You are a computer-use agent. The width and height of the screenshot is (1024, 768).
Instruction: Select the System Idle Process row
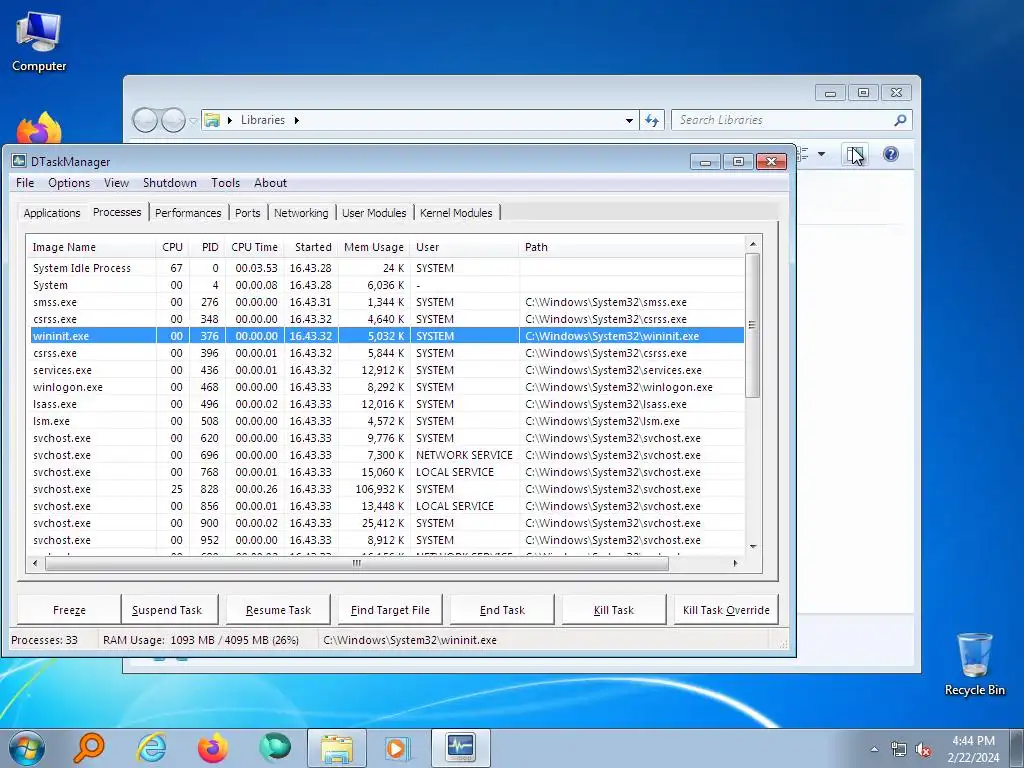387,268
